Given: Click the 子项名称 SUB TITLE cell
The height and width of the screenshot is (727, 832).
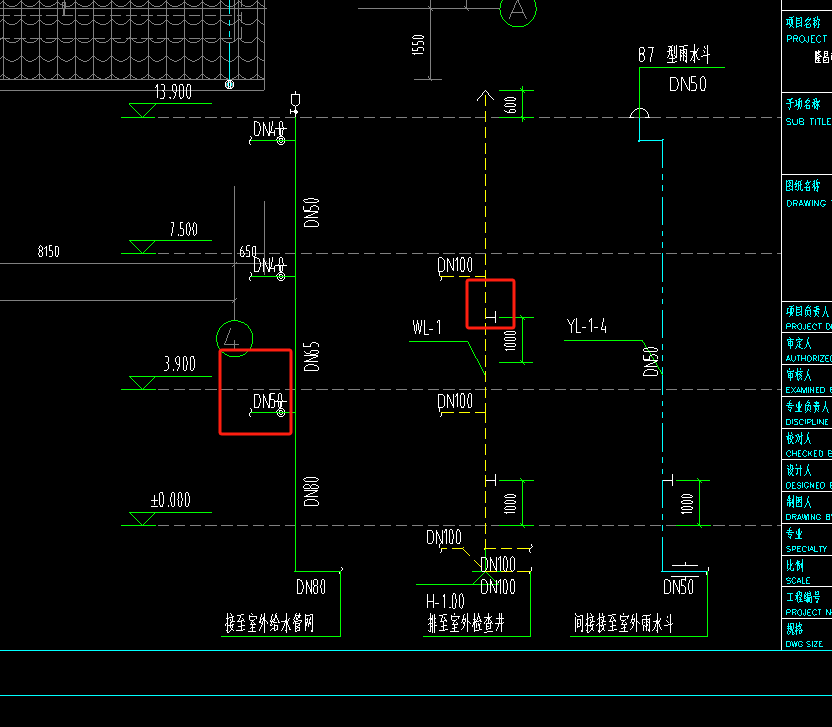Looking at the screenshot, I should click(x=807, y=133).
